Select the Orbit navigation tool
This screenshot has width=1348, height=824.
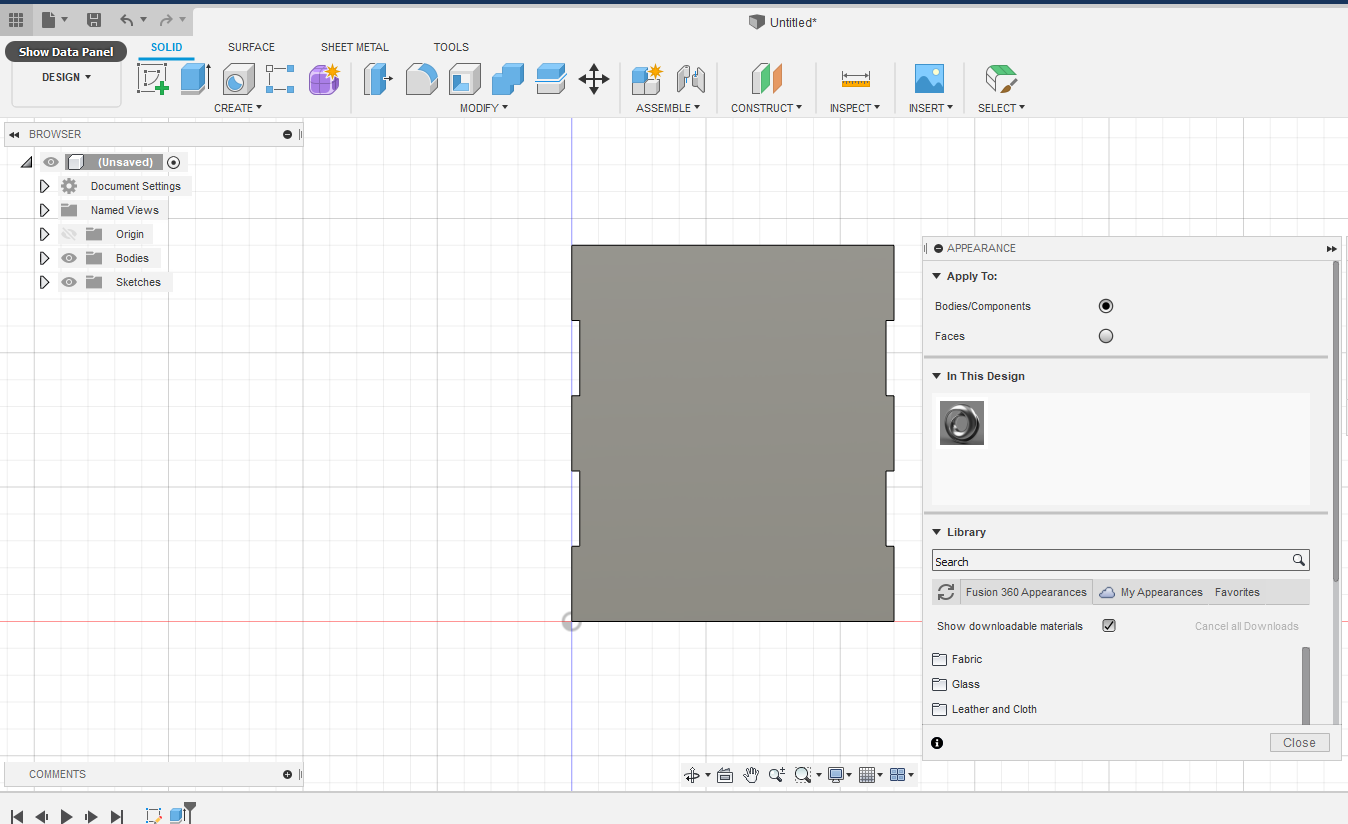[x=691, y=775]
